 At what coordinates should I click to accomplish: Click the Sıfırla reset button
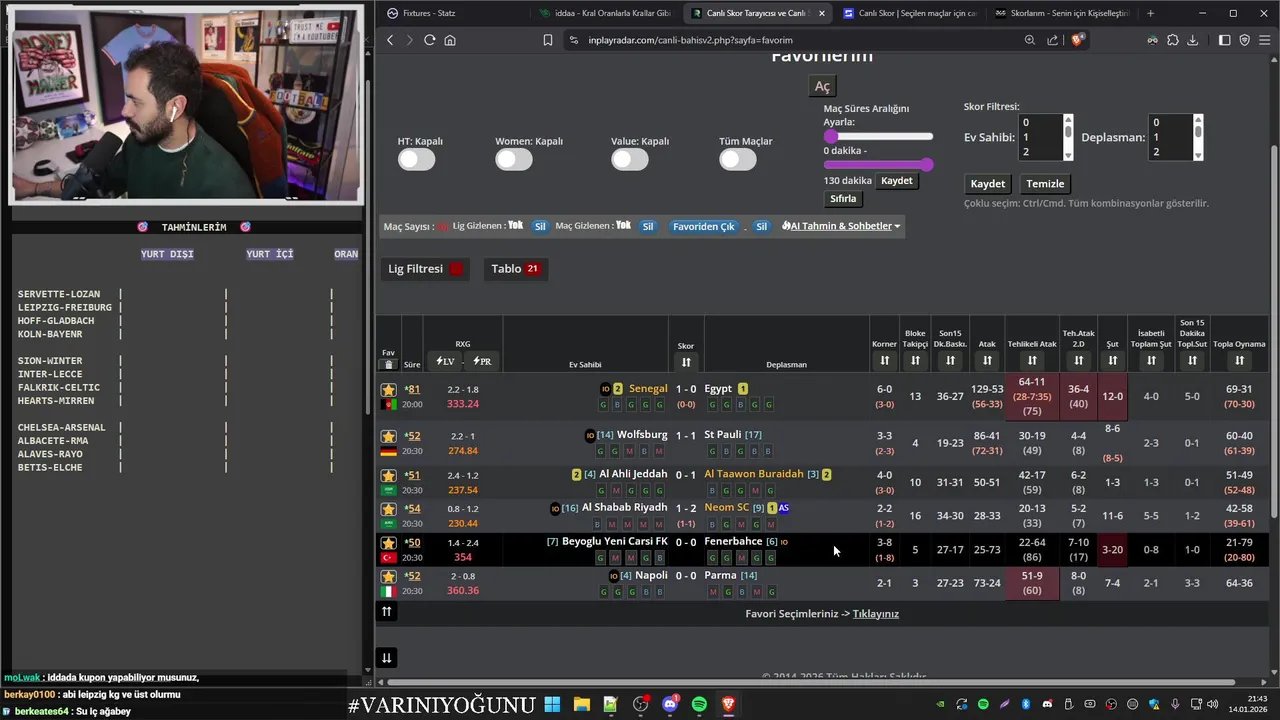pos(843,199)
